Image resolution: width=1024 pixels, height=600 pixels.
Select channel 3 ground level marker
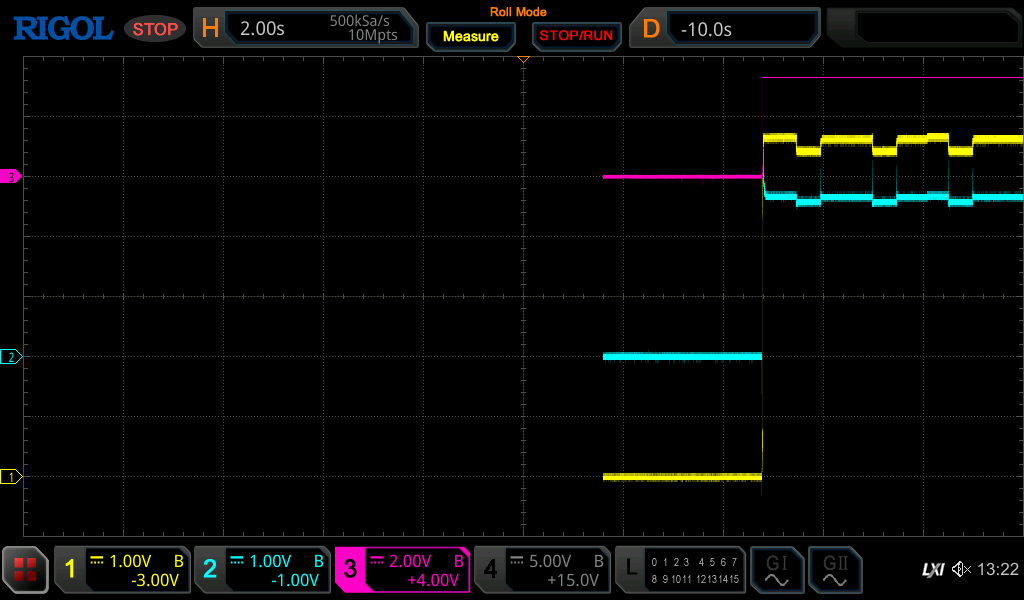10,176
